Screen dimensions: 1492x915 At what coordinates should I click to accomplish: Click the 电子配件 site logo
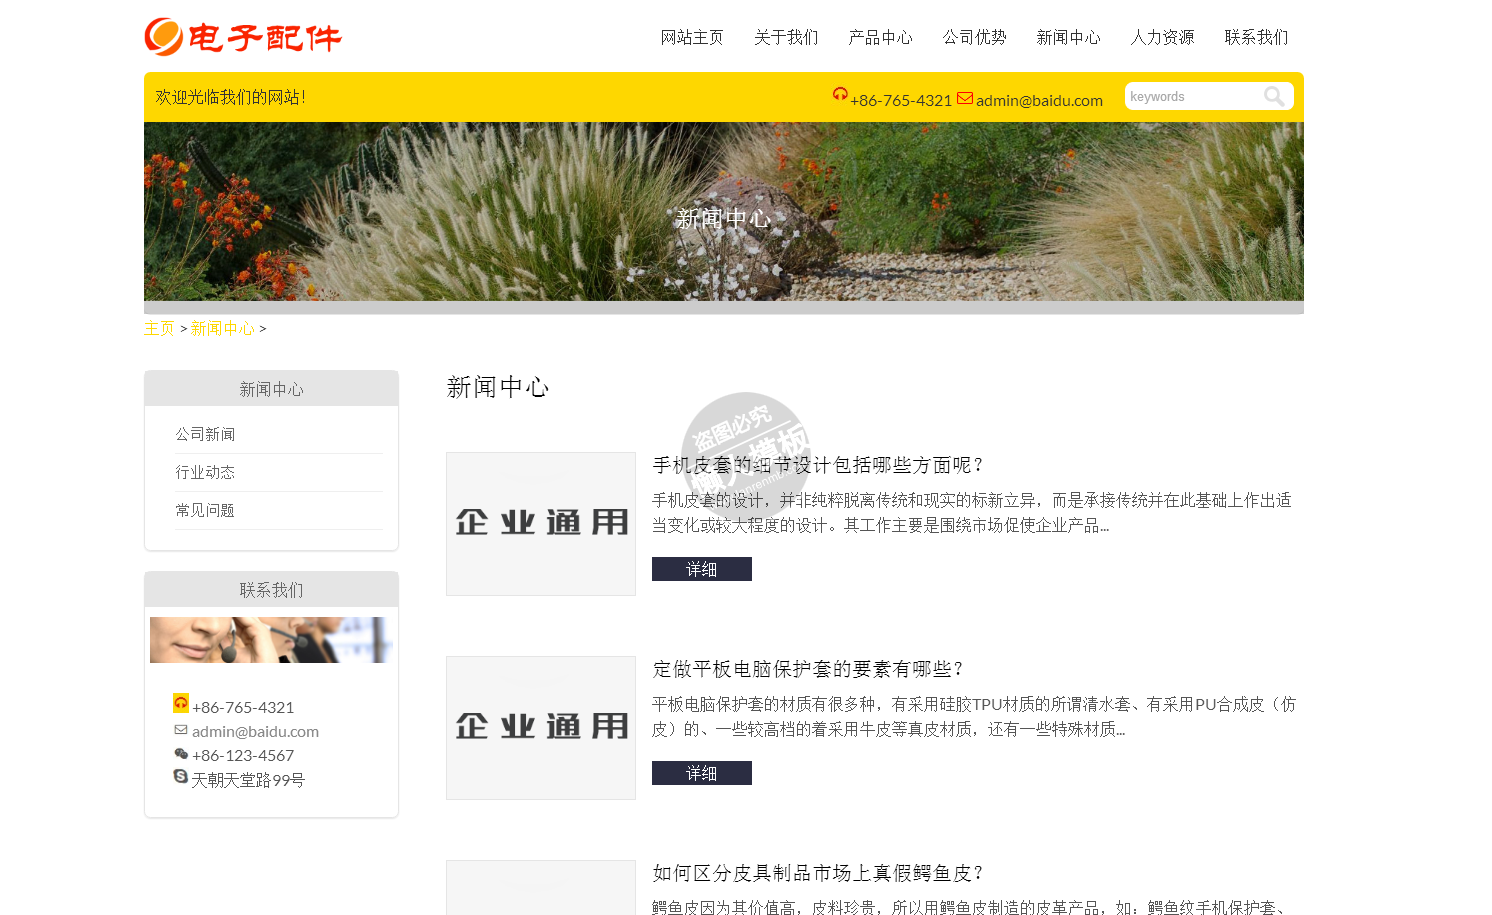coord(243,37)
